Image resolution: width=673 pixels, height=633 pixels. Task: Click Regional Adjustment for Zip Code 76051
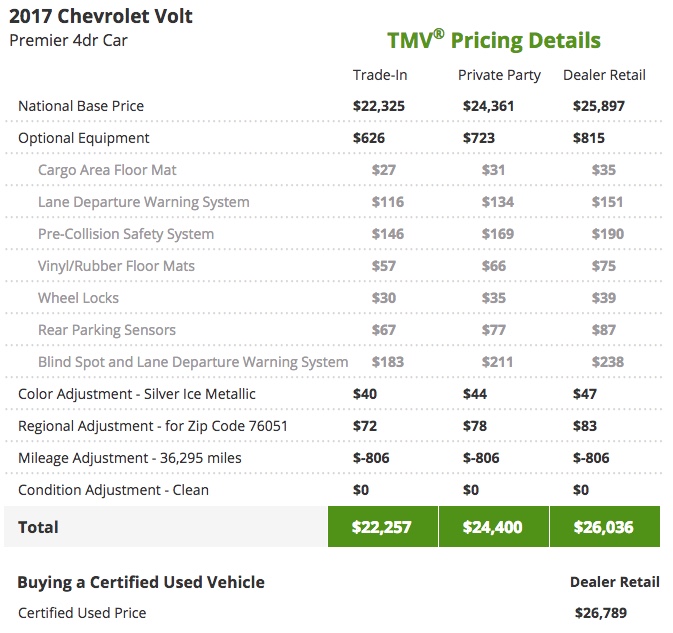coord(153,426)
